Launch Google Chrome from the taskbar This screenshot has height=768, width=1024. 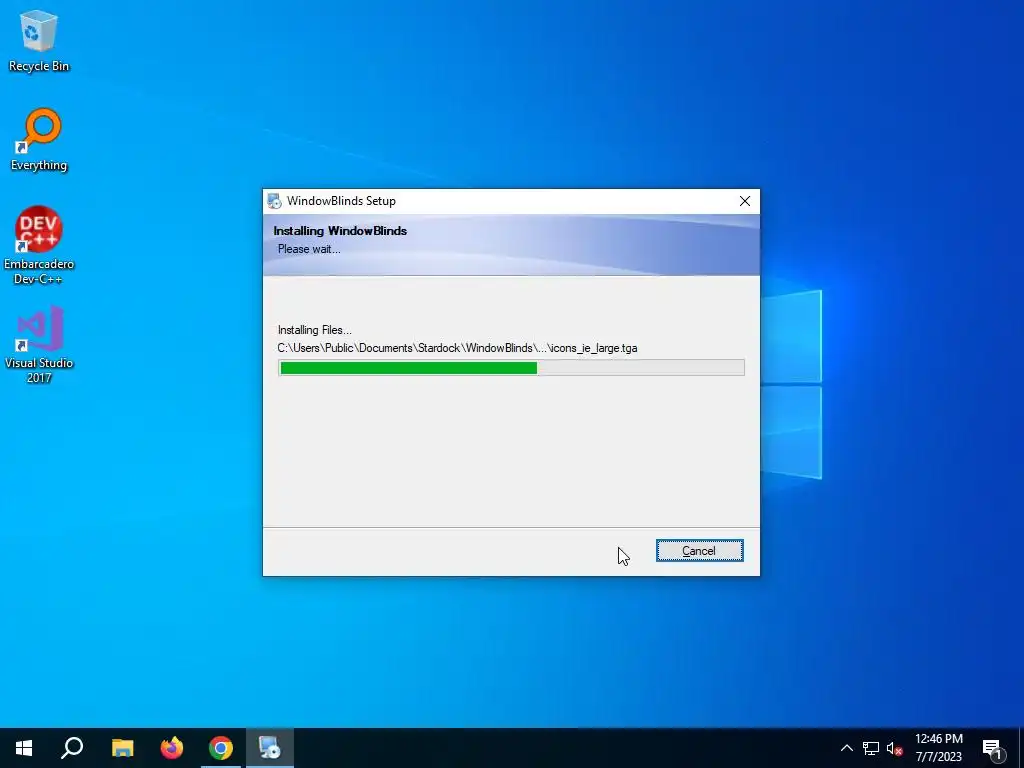[x=221, y=748]
